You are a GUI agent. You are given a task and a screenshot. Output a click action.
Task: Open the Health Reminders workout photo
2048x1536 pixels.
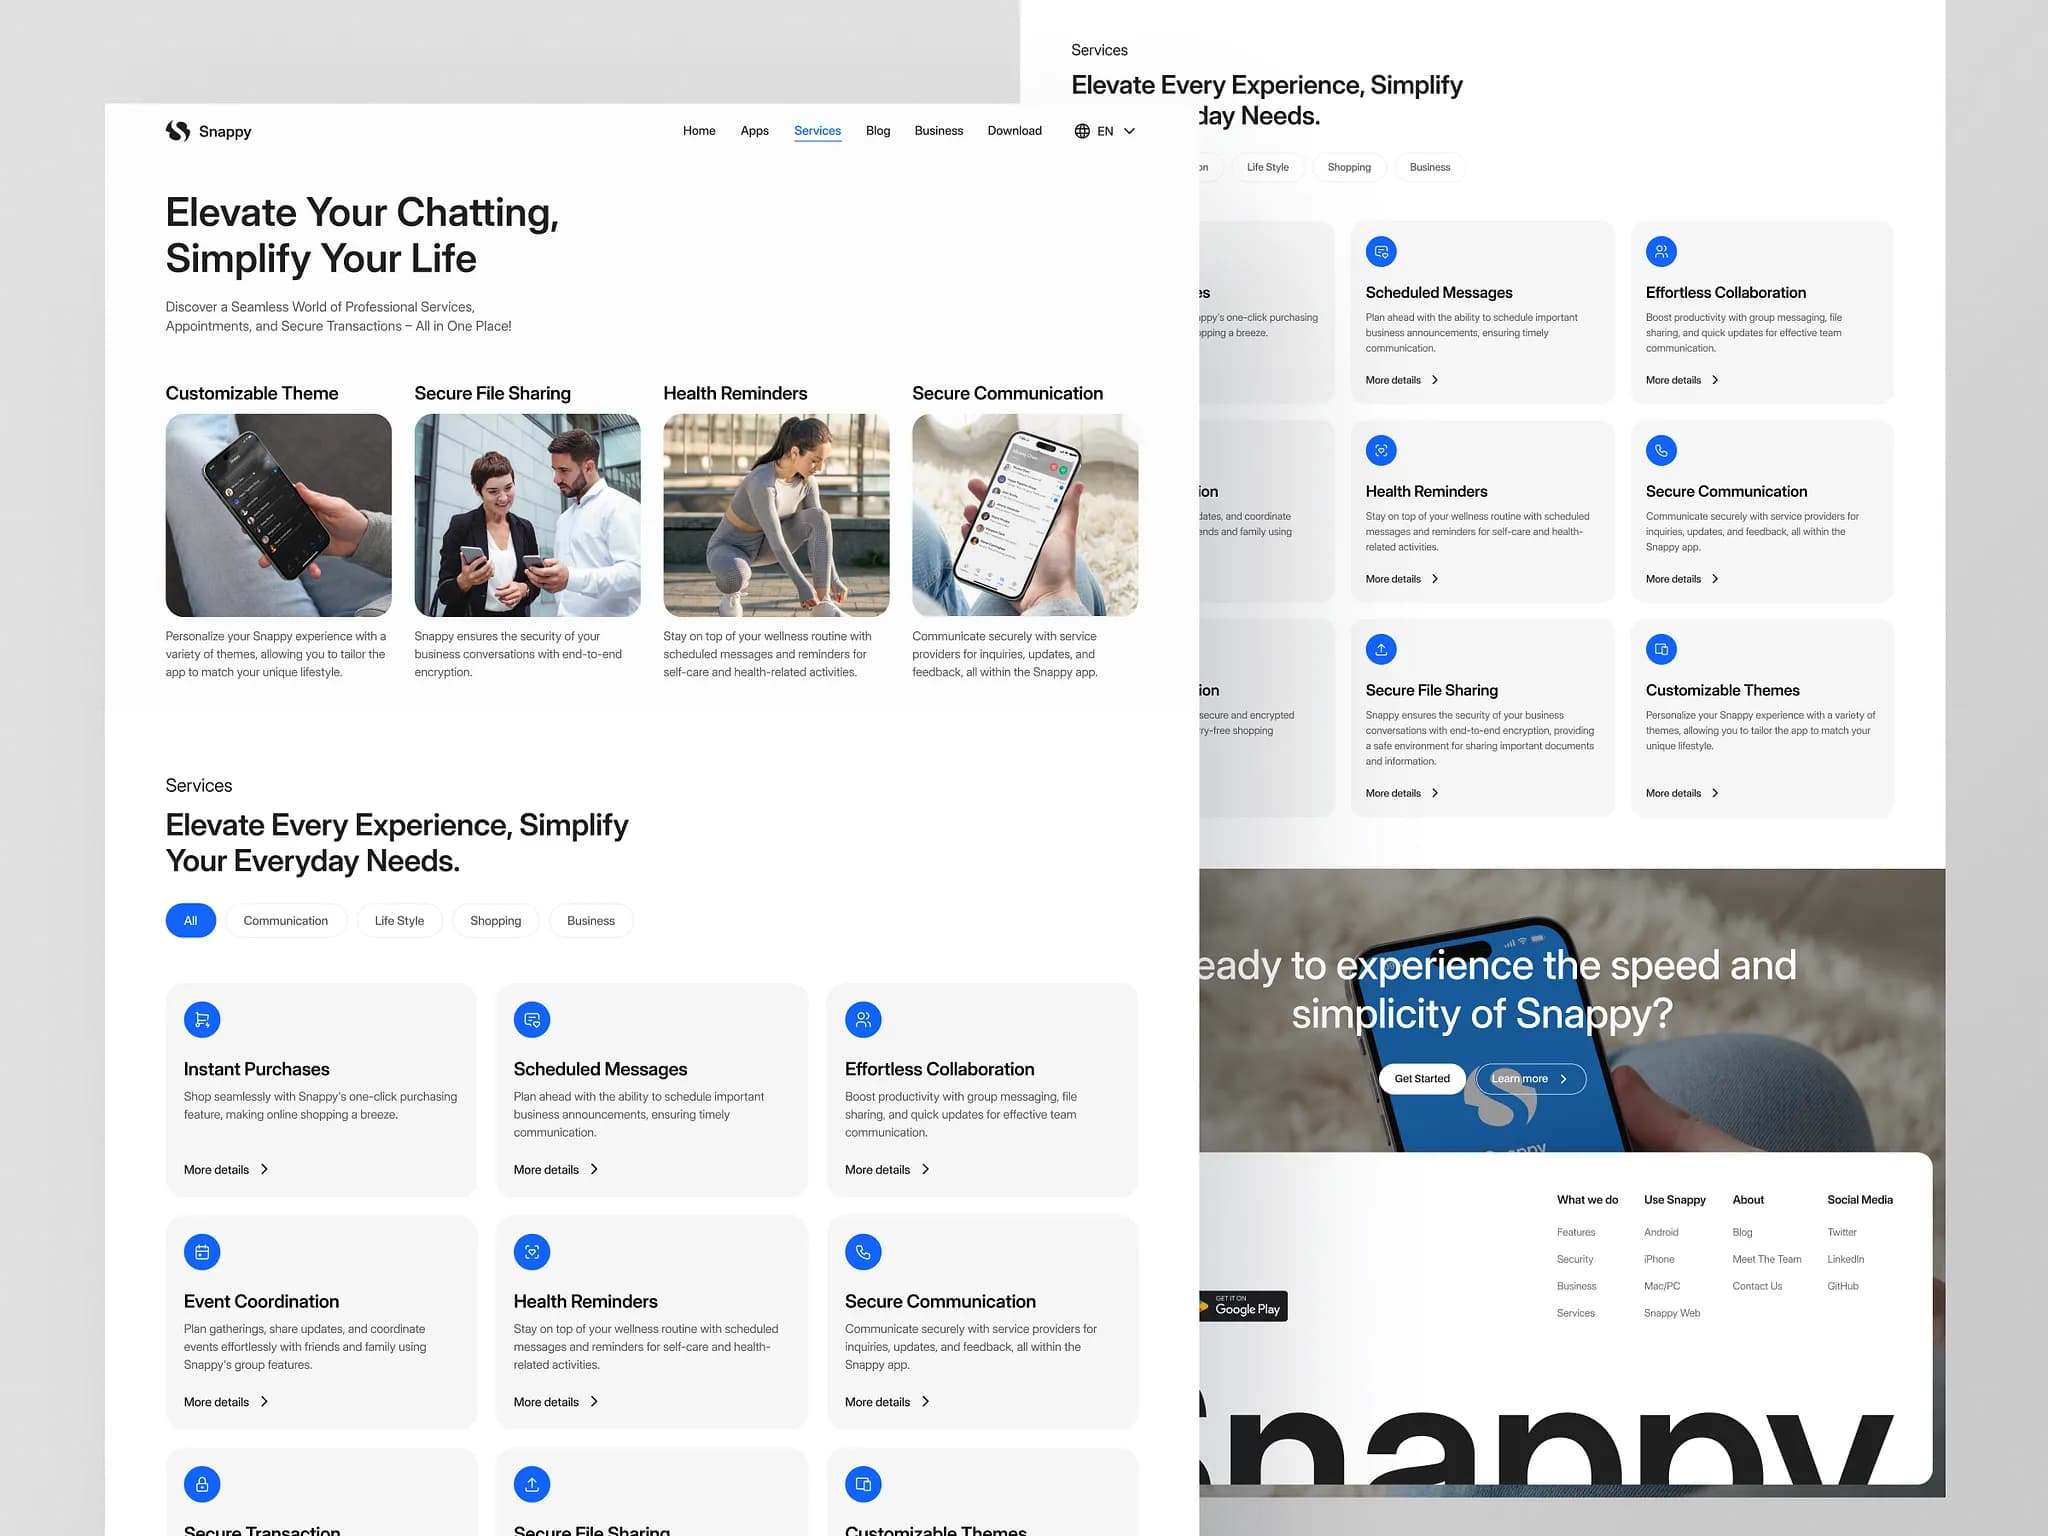[776, 515]
